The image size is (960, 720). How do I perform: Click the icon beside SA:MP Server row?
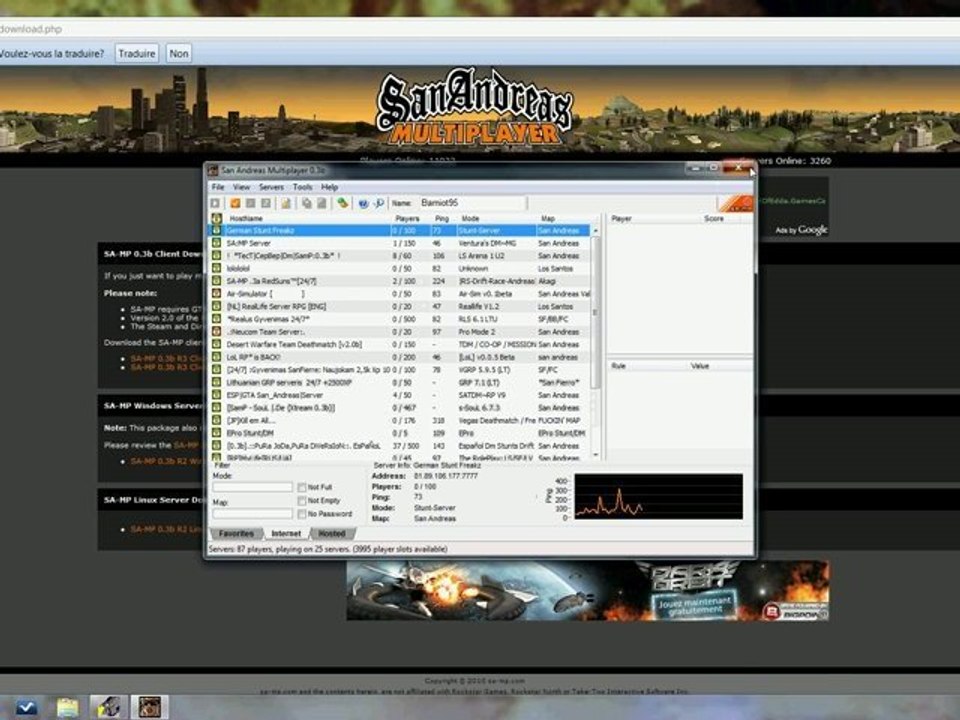[x=217, y=243]
